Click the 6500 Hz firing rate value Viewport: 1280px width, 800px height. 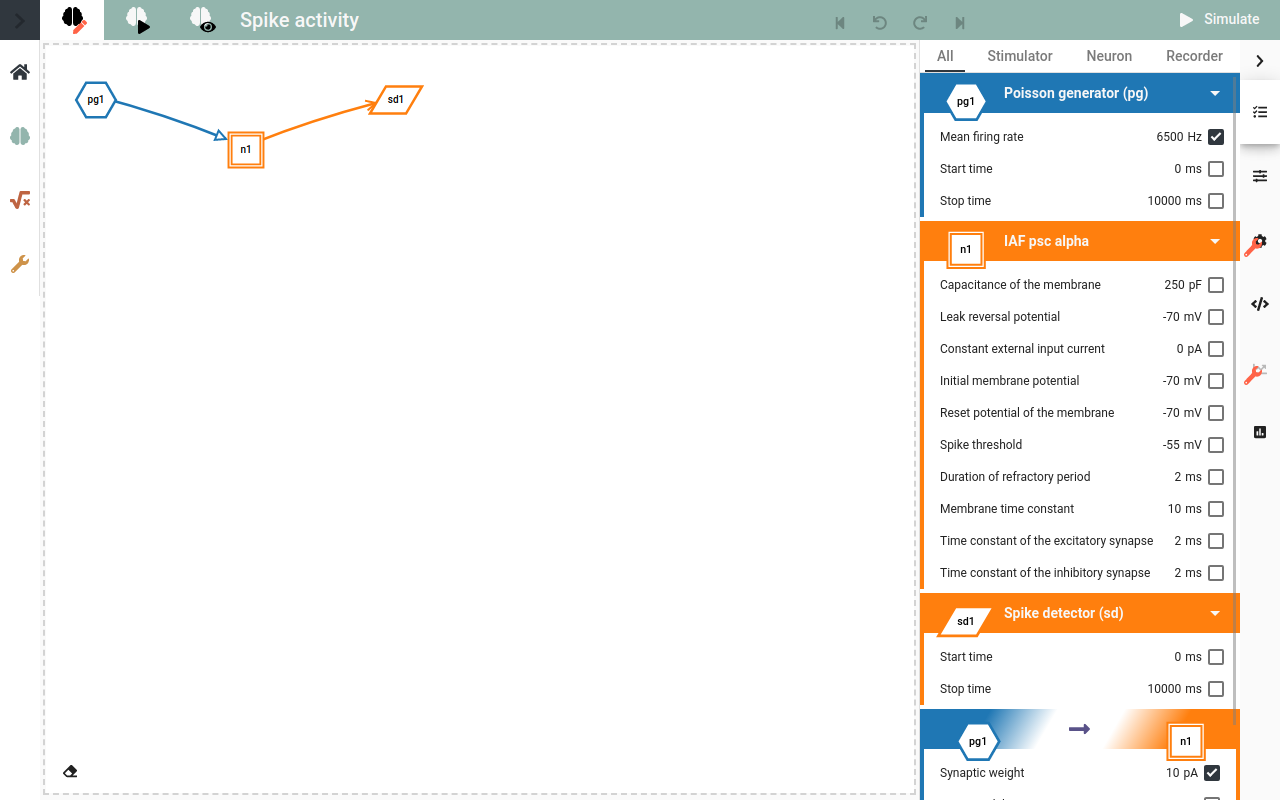pyautogui.click(x=1179, y=137)
